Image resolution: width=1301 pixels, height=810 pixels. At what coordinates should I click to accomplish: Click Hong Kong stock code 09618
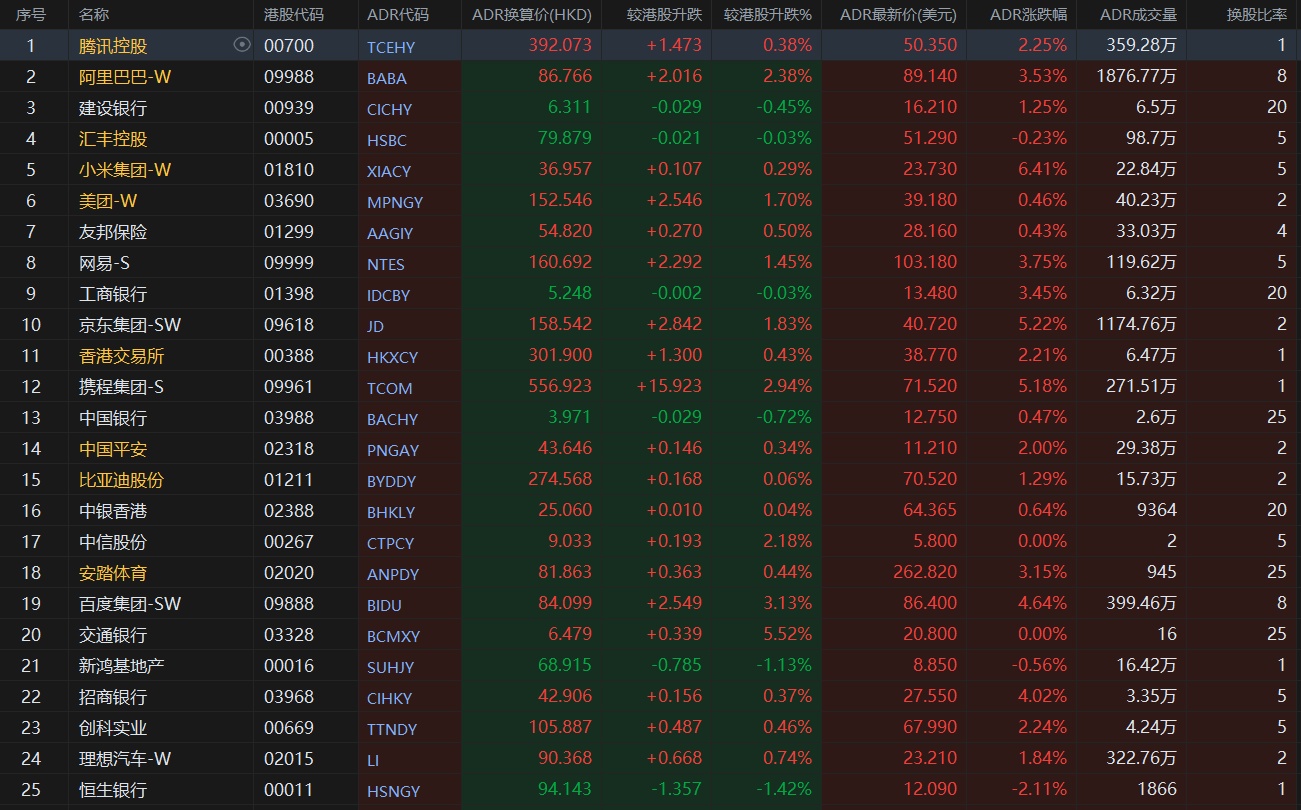289,325
